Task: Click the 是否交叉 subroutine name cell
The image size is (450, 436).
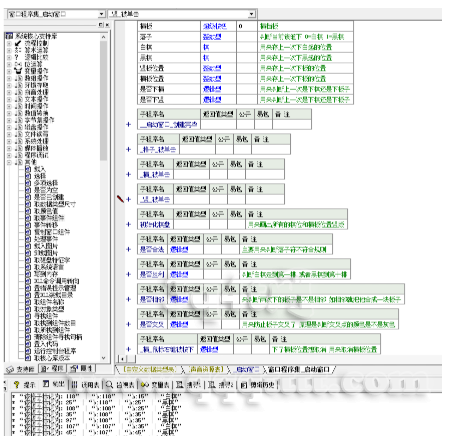Action: point(152,325)
